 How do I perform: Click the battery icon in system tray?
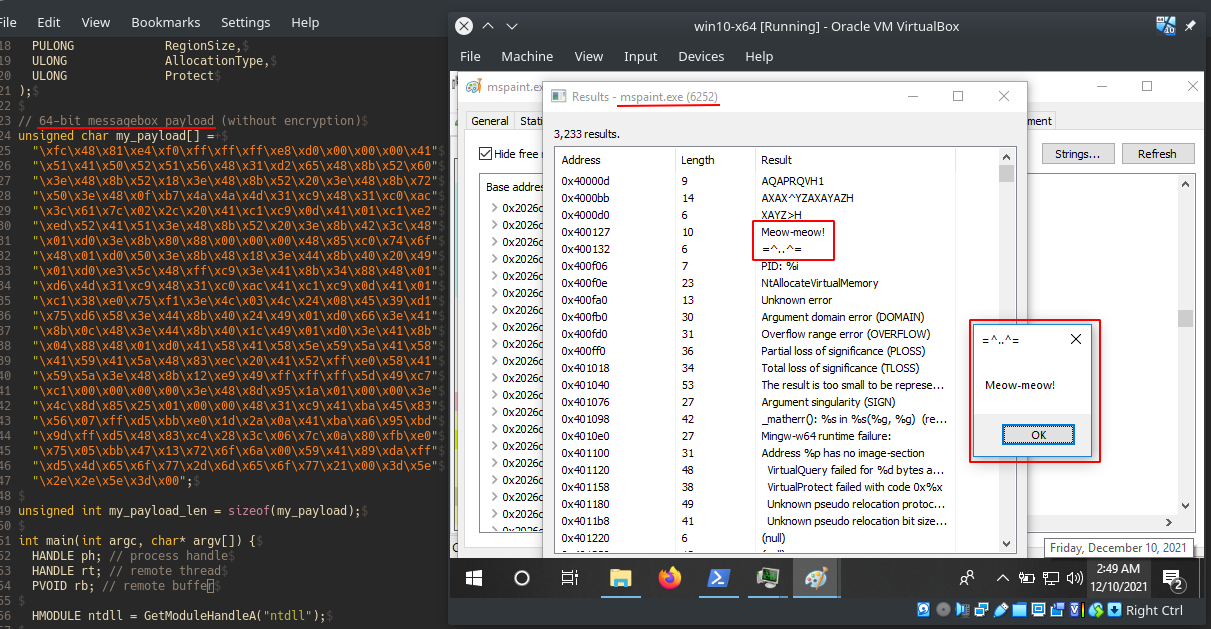[x=1027, y=578]
